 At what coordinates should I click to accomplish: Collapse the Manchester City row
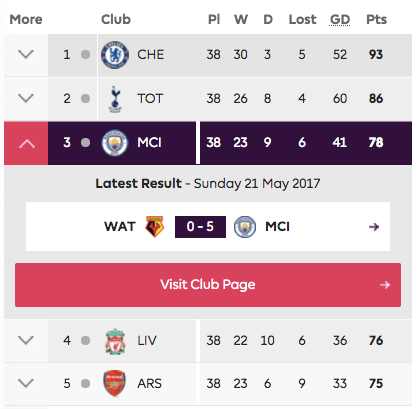26,143
